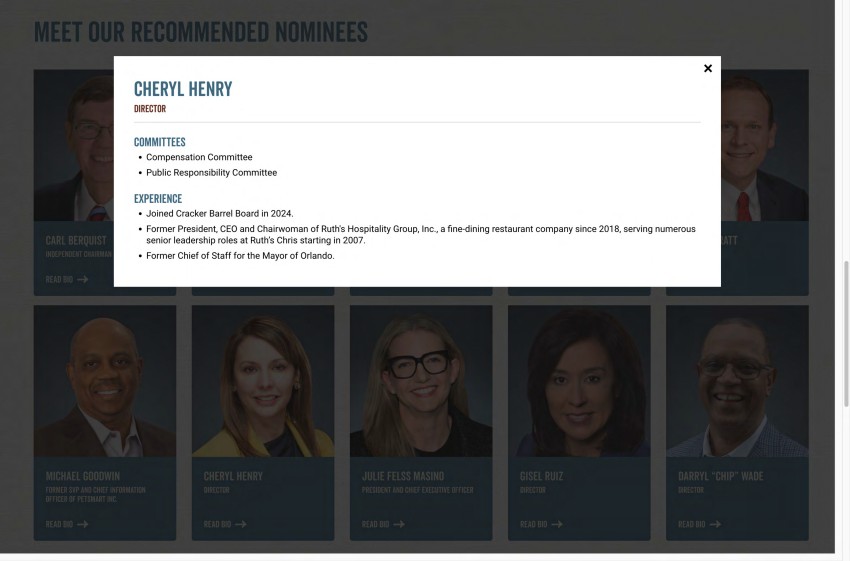Click the Committees section heading
Image resolution: width=850 pixels, height=561 pixels.
tap(159, 142)
